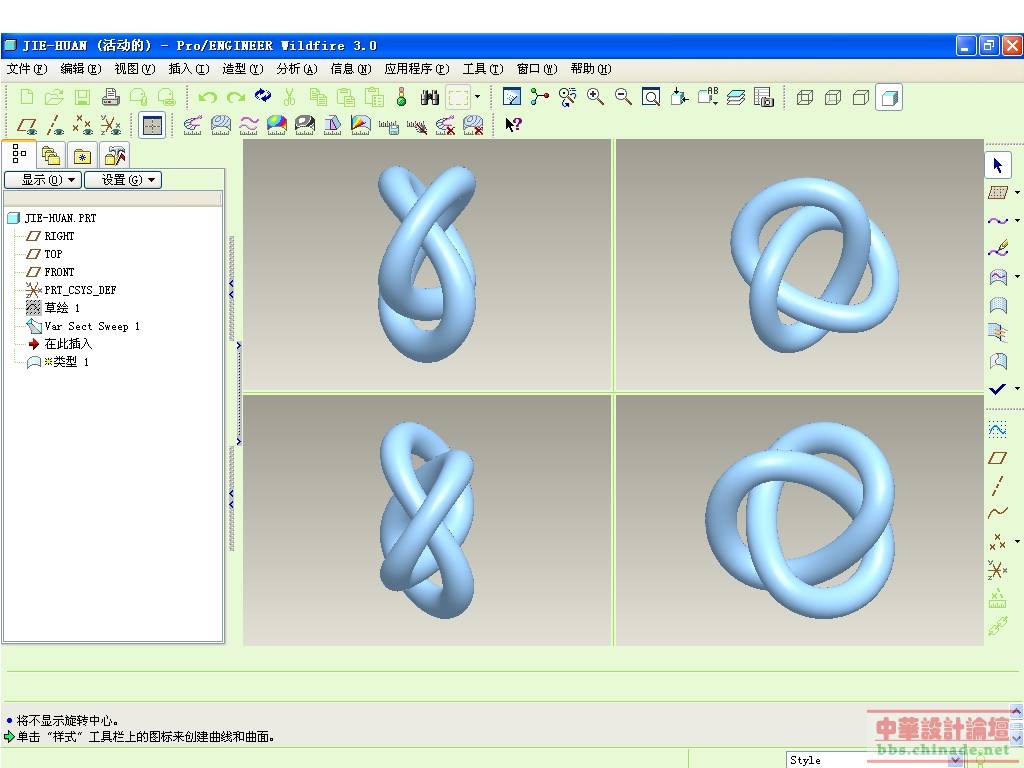
Task: Open the 设置(G) dropdown
Action: 123,180
